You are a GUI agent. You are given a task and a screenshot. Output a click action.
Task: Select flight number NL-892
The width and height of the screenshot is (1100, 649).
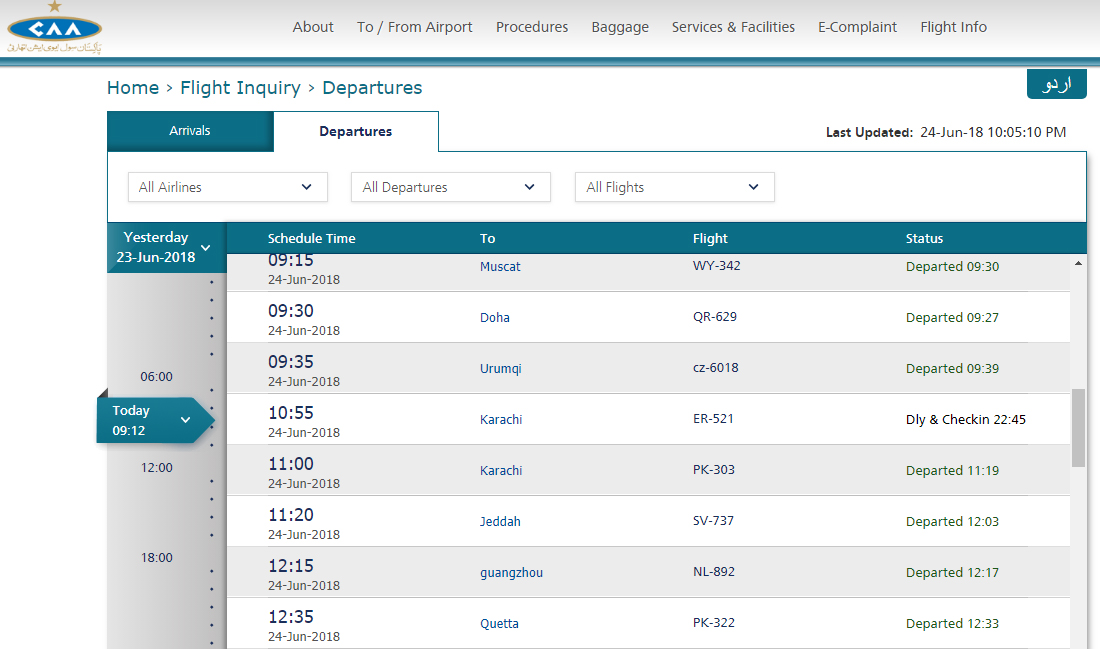click(x=713, y=572)
